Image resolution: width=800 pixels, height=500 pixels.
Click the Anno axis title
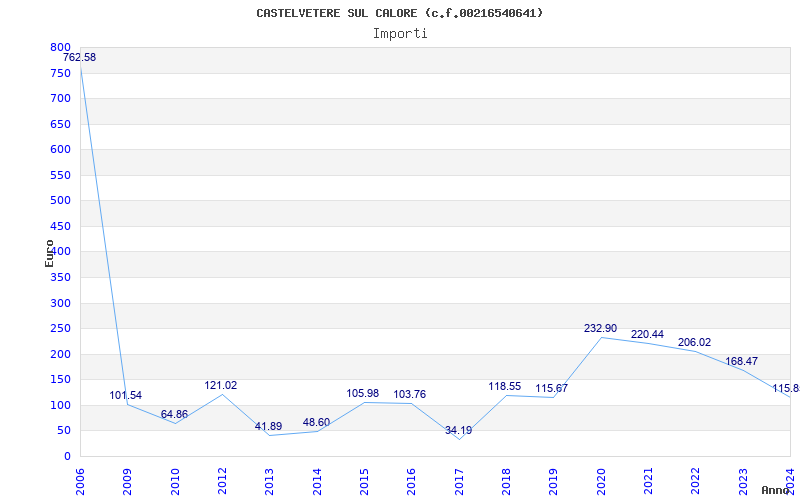(776, 490)
